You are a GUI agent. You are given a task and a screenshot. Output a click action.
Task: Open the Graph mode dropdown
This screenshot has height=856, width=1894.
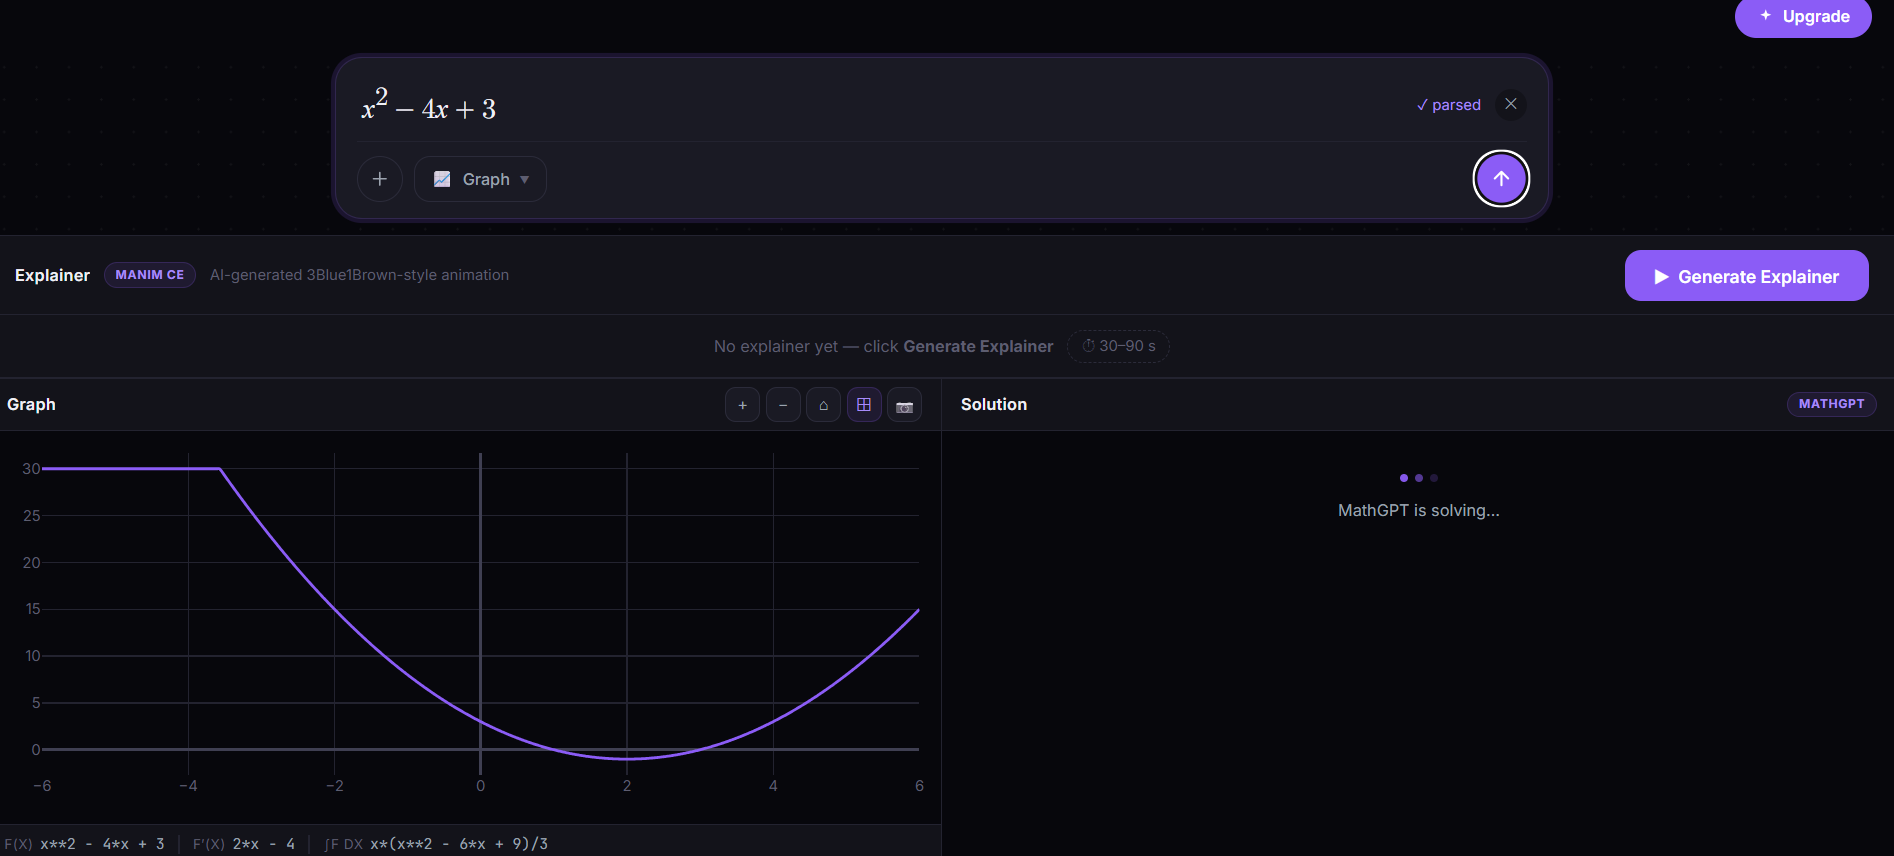tap(480, 179)
